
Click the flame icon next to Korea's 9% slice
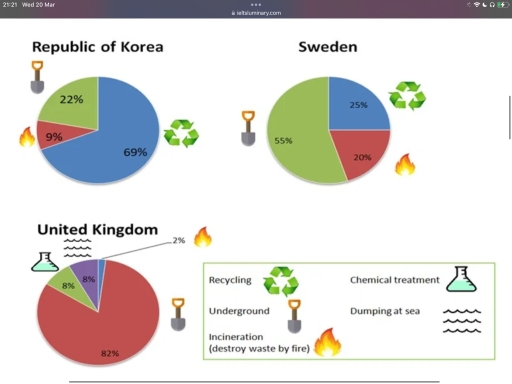27,137
